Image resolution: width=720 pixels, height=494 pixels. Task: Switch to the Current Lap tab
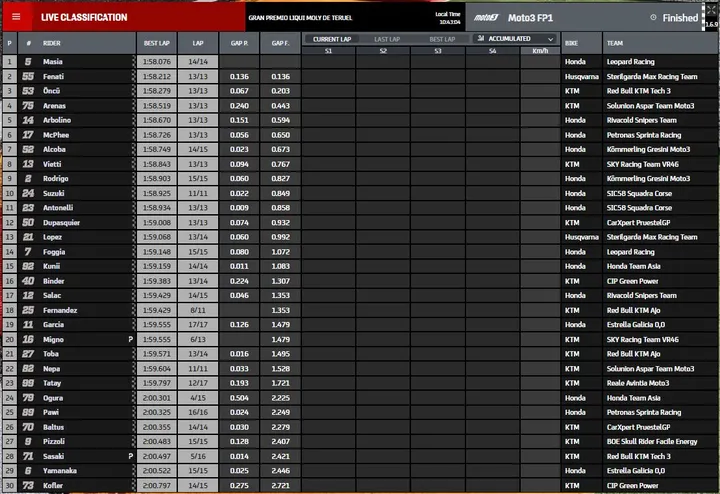332,39
